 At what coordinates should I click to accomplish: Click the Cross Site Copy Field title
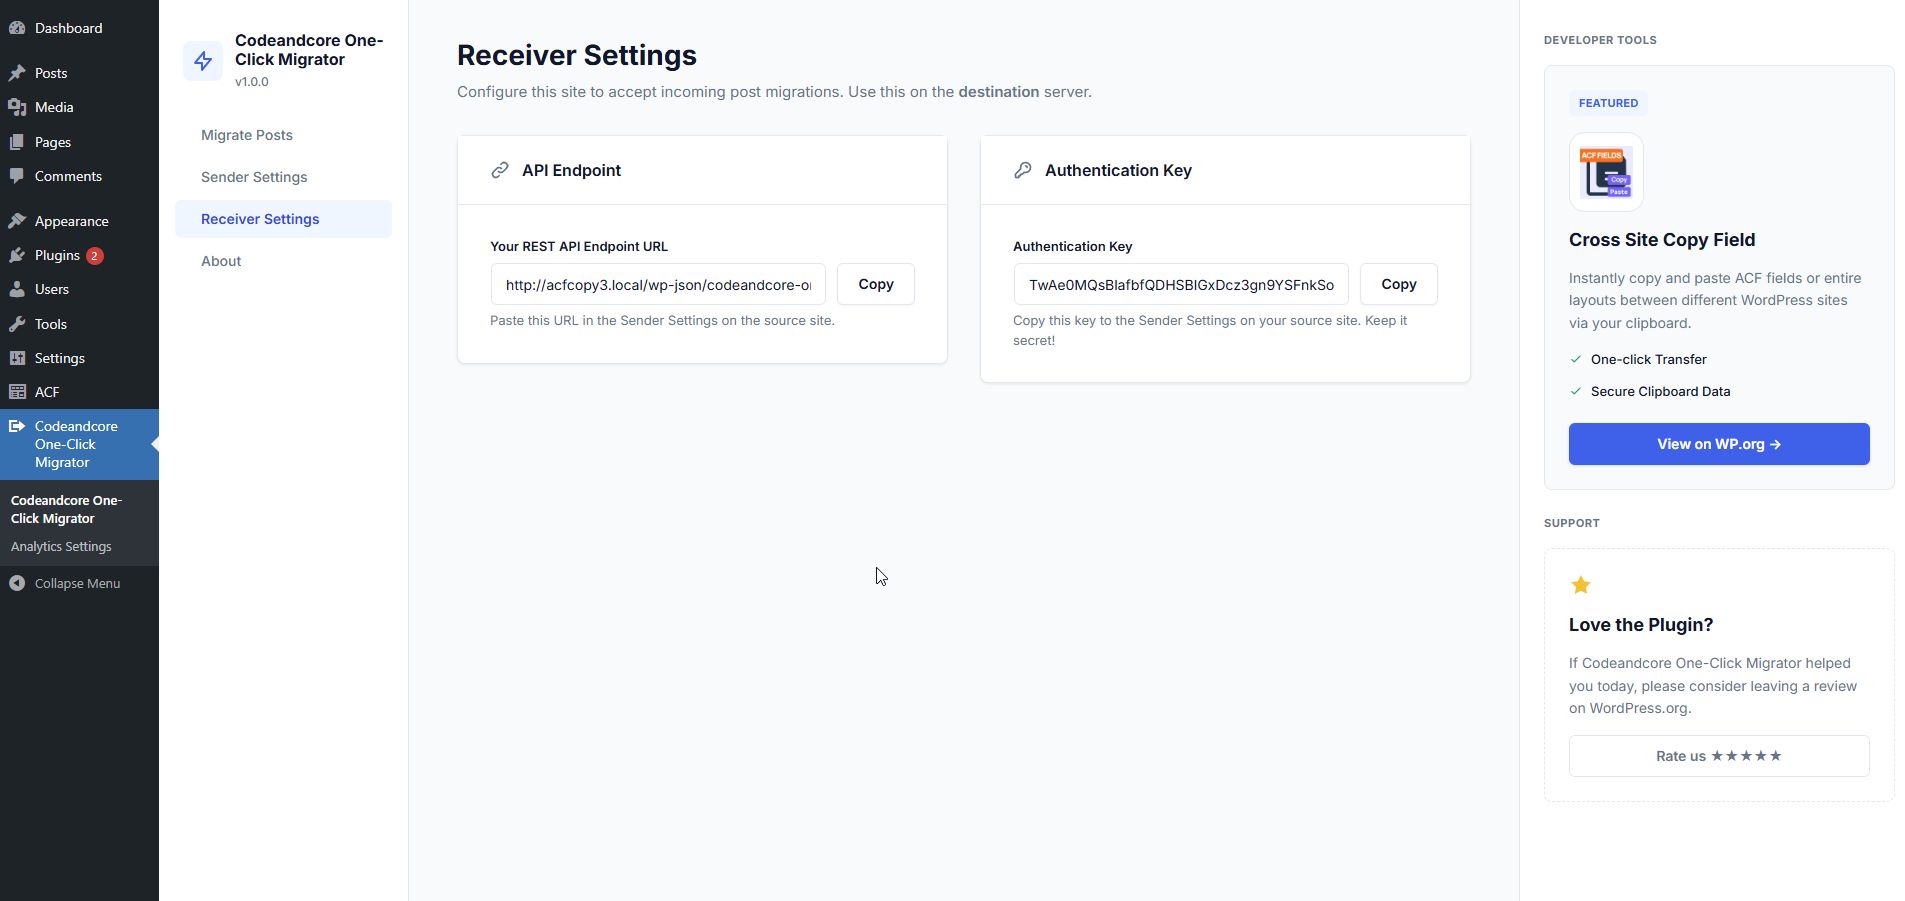tap(1662, 240)
